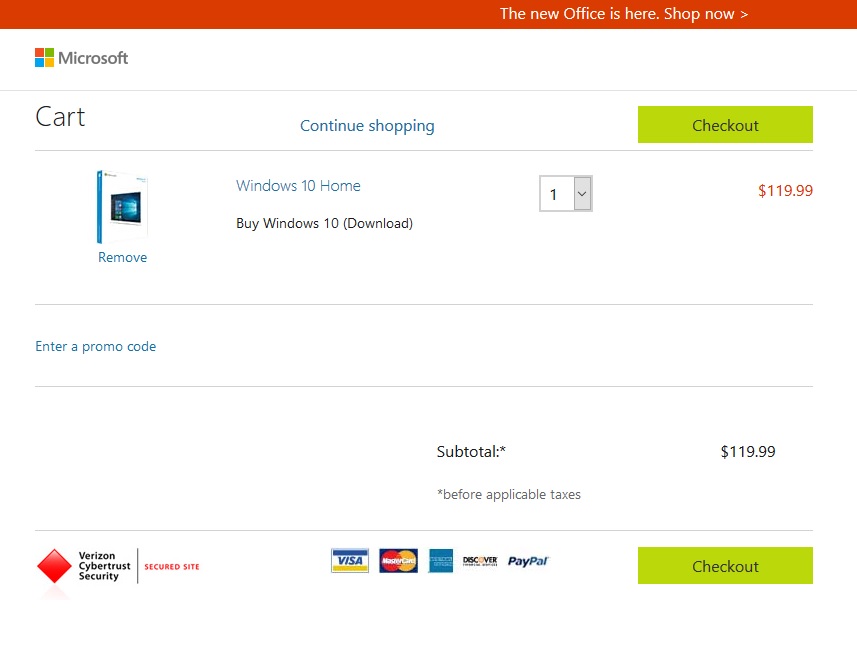Click the SECURED SITE label

point(172,567)
